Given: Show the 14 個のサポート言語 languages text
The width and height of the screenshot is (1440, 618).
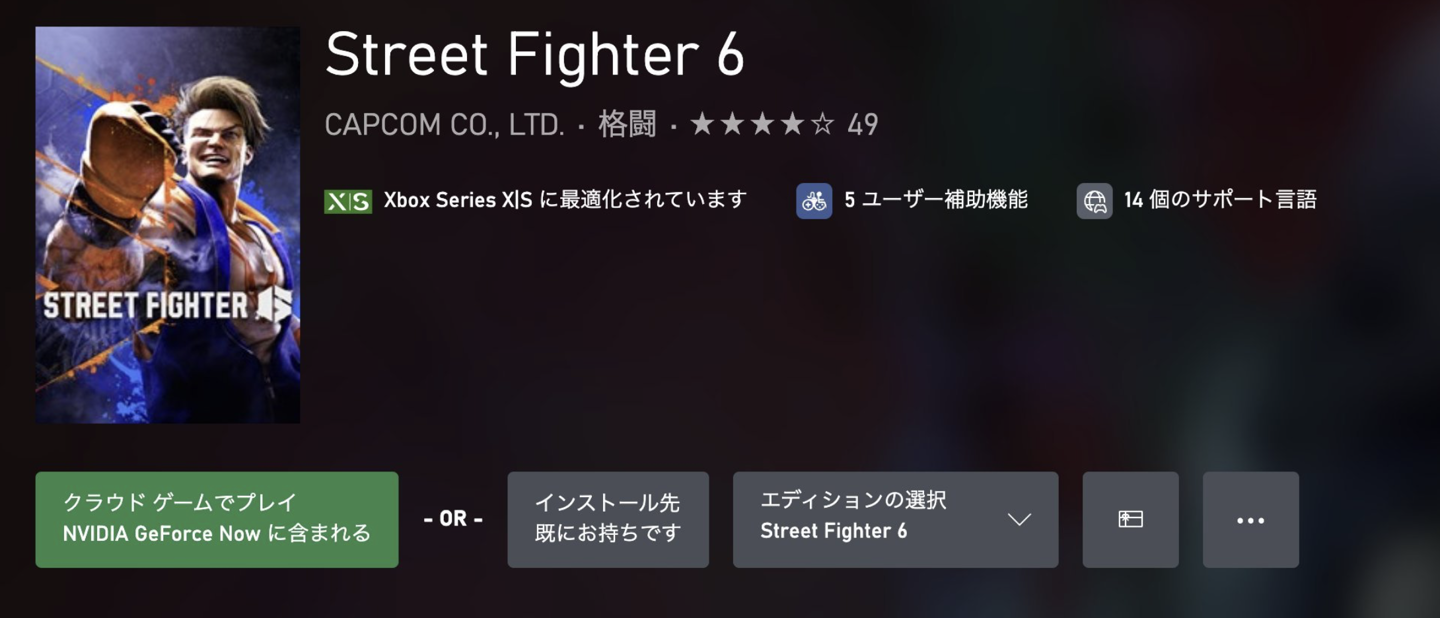Looking at the screenshot, I should [1220, 200].
